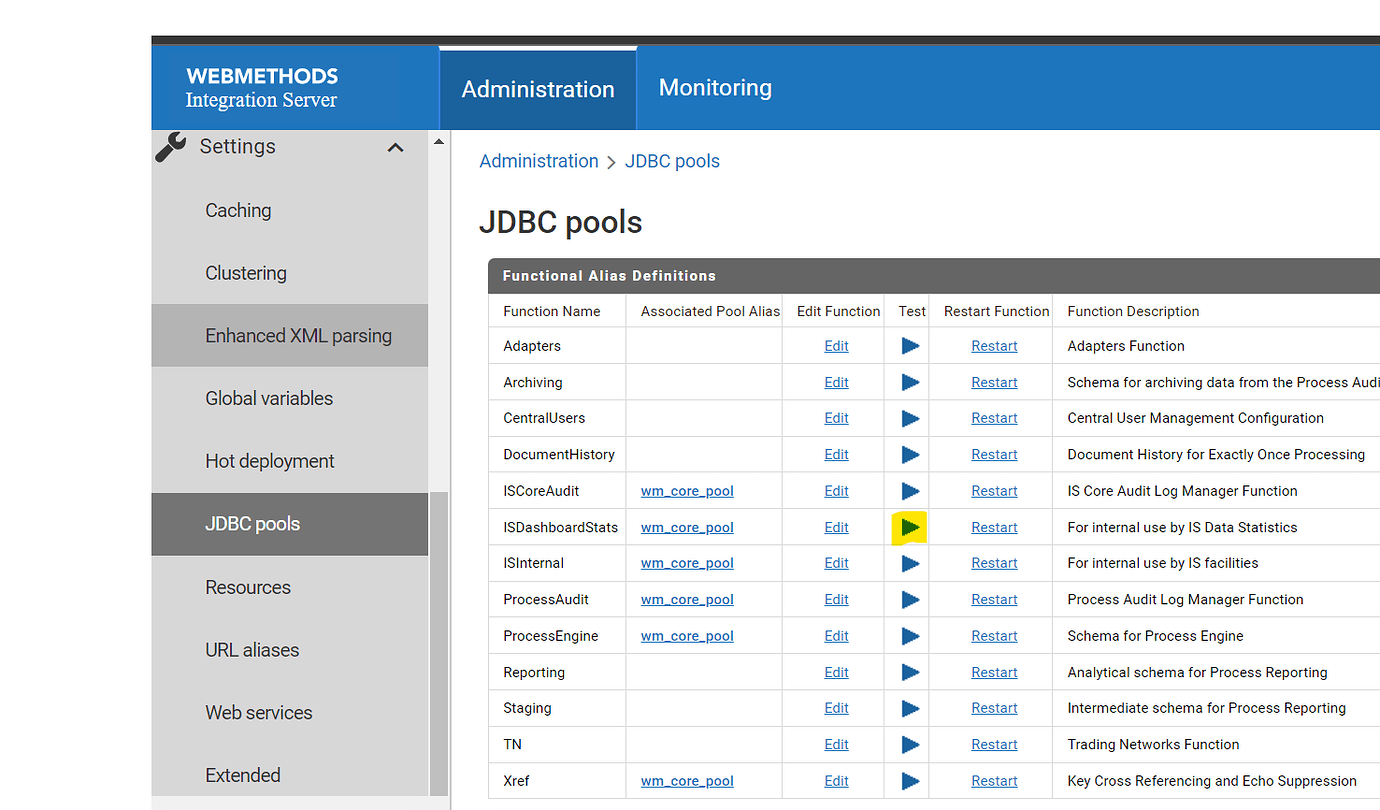Click the TN row test play icon
The width and height of the screenshot is (1380, 810).
pyautogui.click(x=910, y=744)
